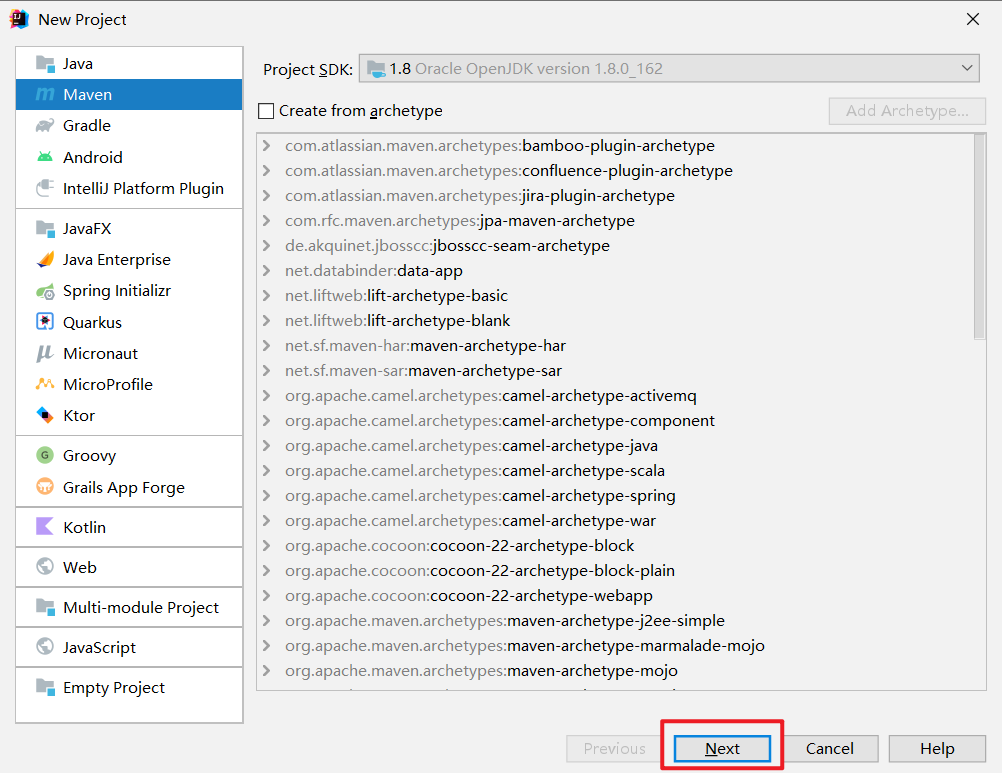This screenshot has width=1002, height=773.
Task: Click the IntelliJ IDEA logo in title bar
Action: 19,20
